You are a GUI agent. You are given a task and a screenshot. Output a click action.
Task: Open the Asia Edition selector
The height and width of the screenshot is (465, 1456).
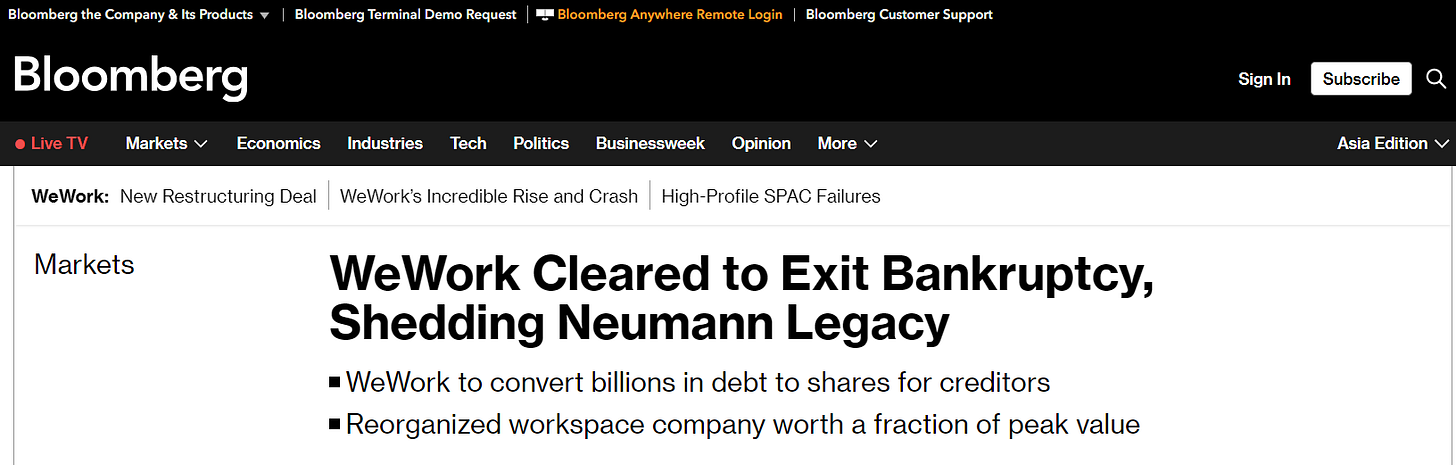pos(1392,143)
